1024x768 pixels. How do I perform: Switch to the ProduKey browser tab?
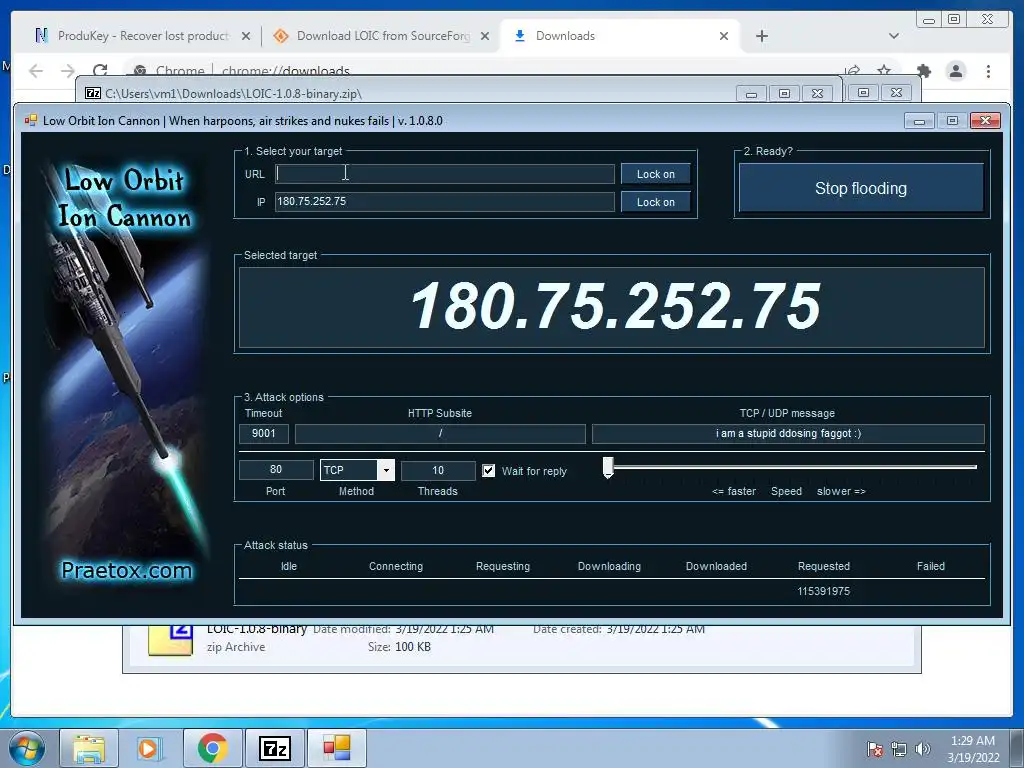[142, 36]
